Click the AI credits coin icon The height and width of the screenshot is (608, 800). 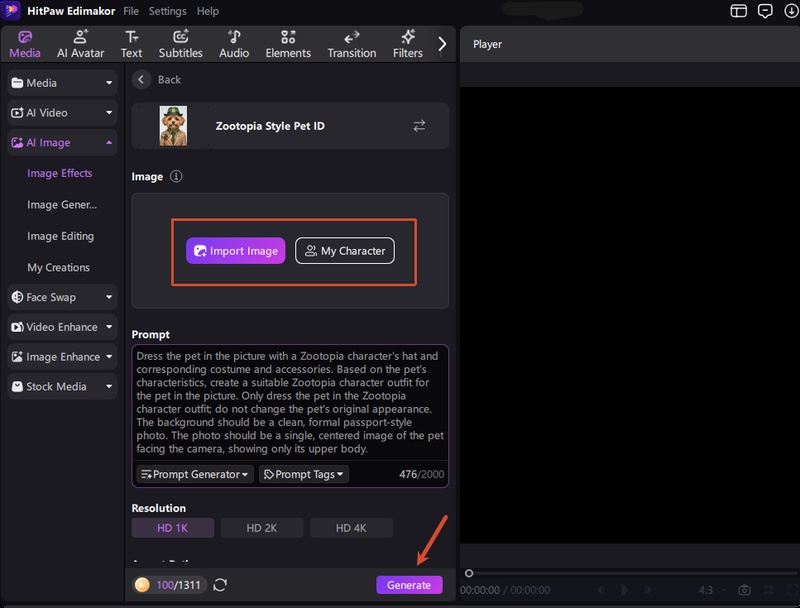(142, 585)
